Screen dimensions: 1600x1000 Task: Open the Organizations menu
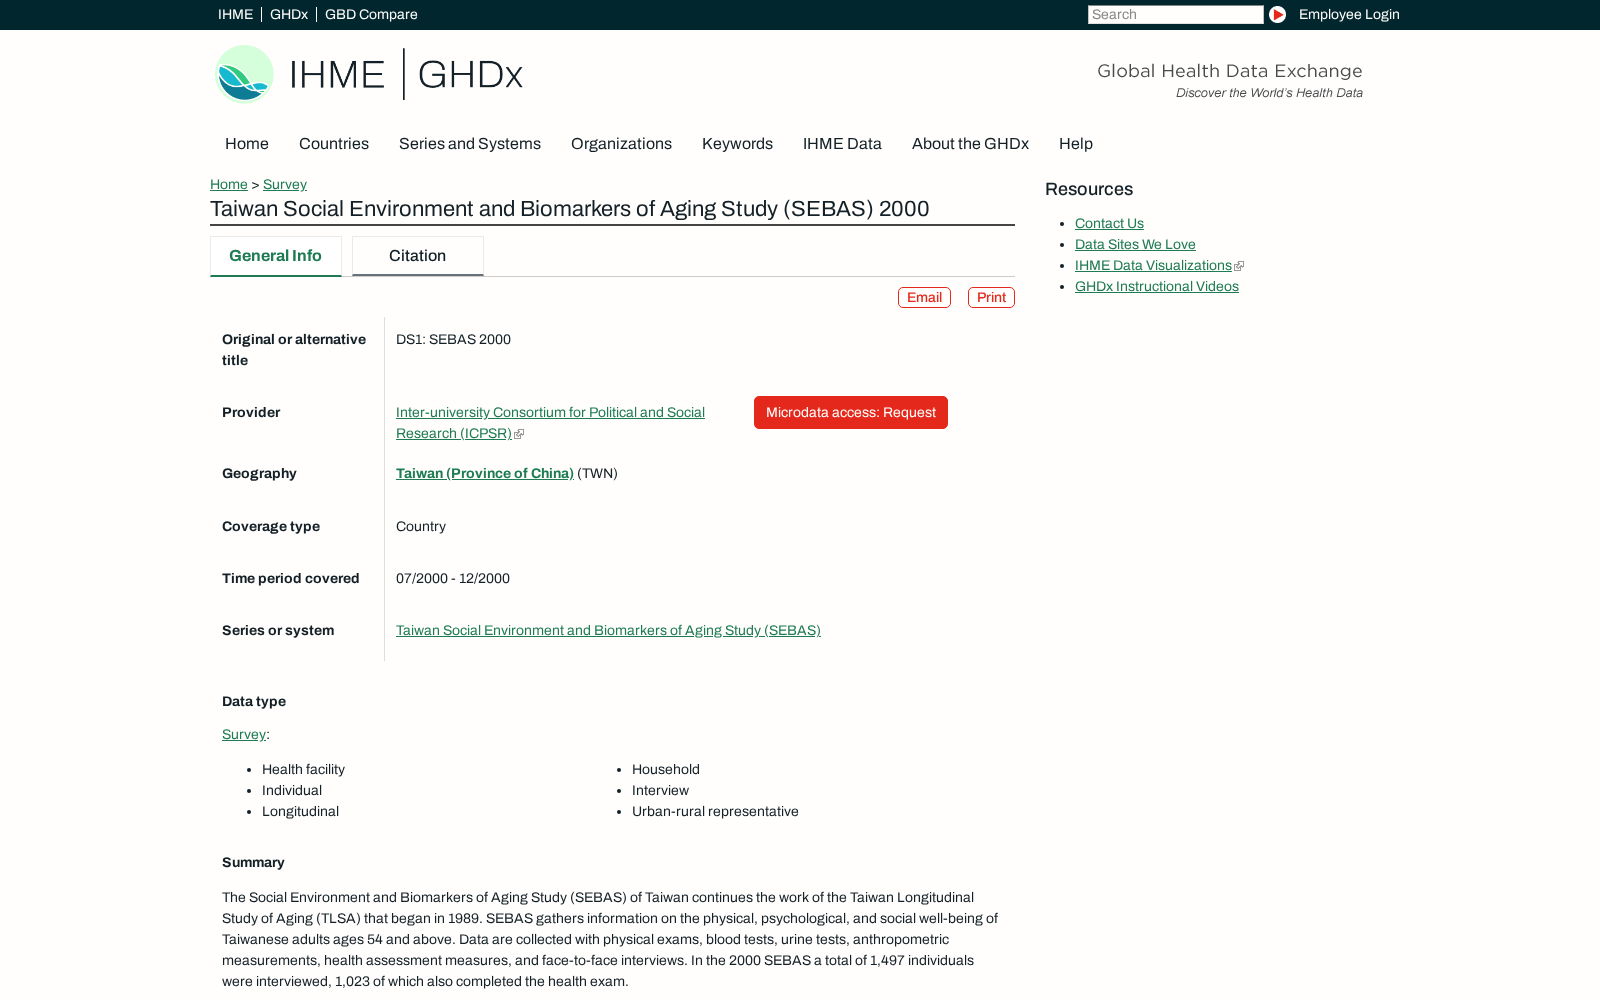click(621, 144)
